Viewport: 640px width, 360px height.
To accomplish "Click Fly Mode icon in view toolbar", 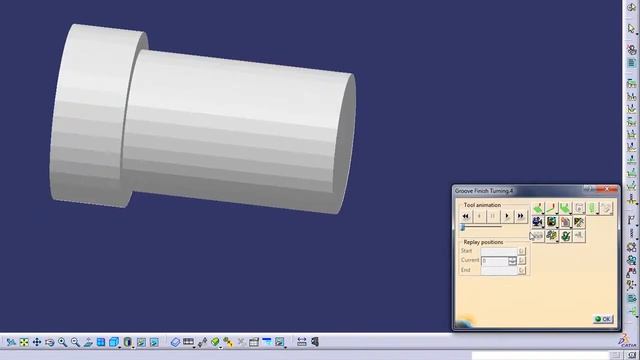I will (x=11, y=342).
